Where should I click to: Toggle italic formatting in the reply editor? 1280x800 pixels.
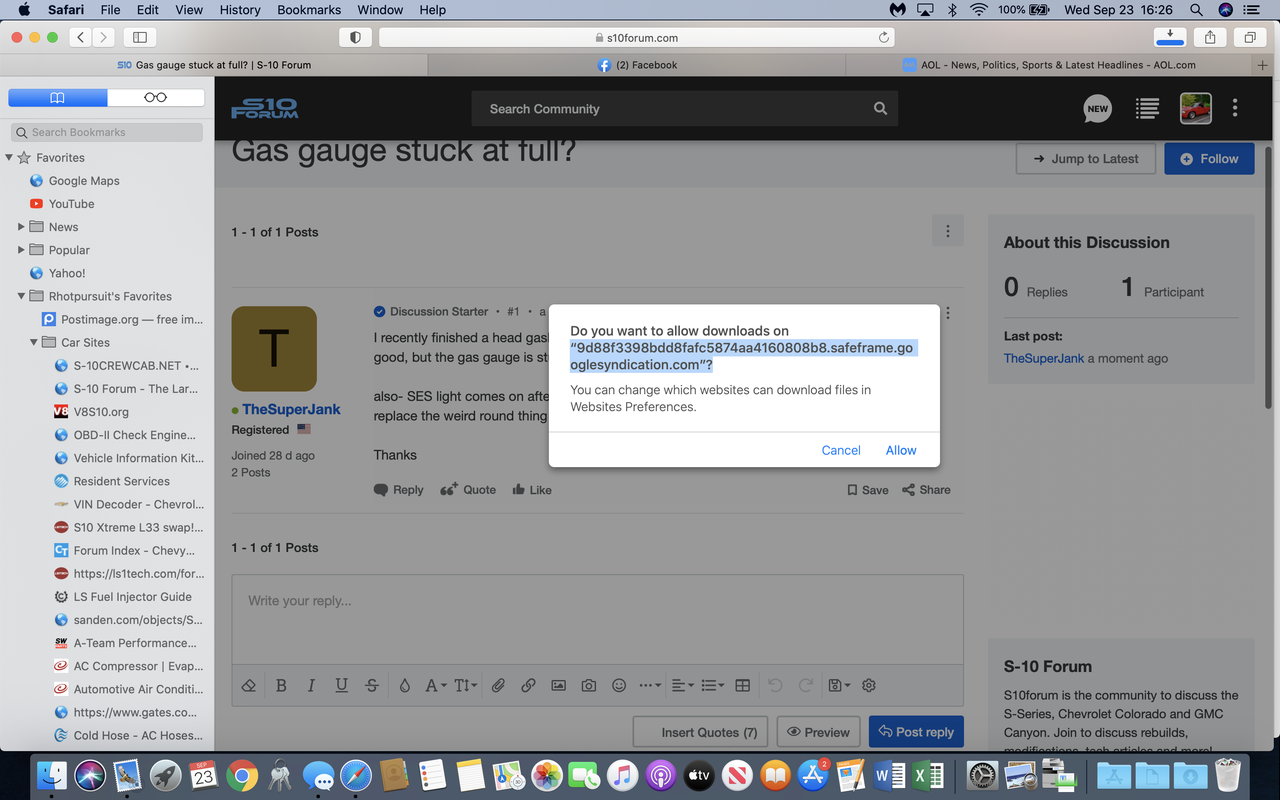311,685
